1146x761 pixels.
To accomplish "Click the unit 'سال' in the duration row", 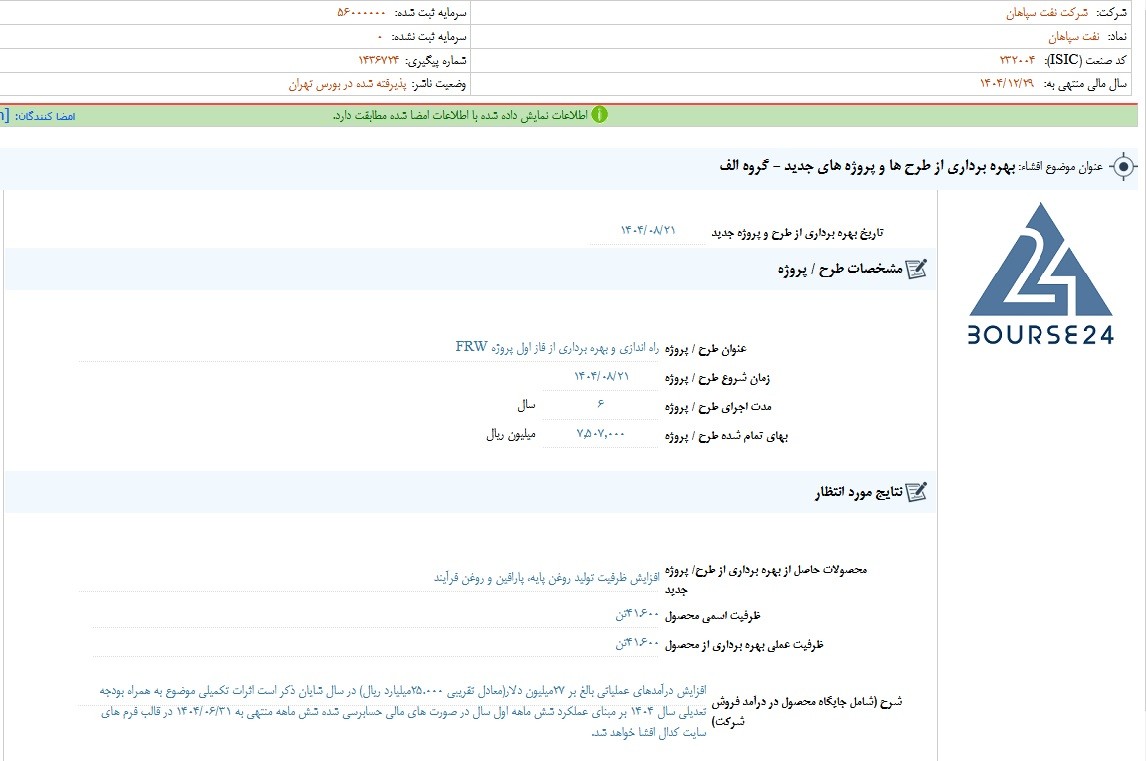I will 526,405.
